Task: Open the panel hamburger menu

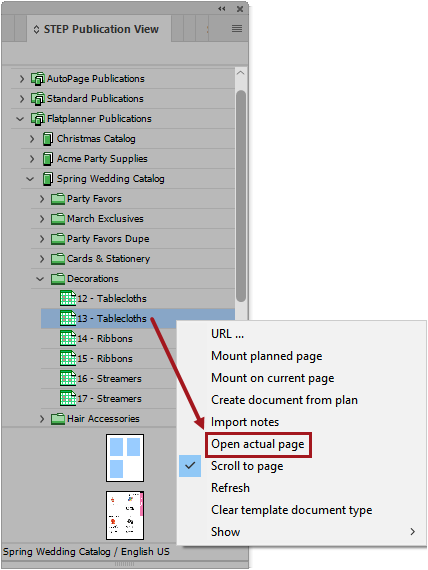Action: [237, 28]
